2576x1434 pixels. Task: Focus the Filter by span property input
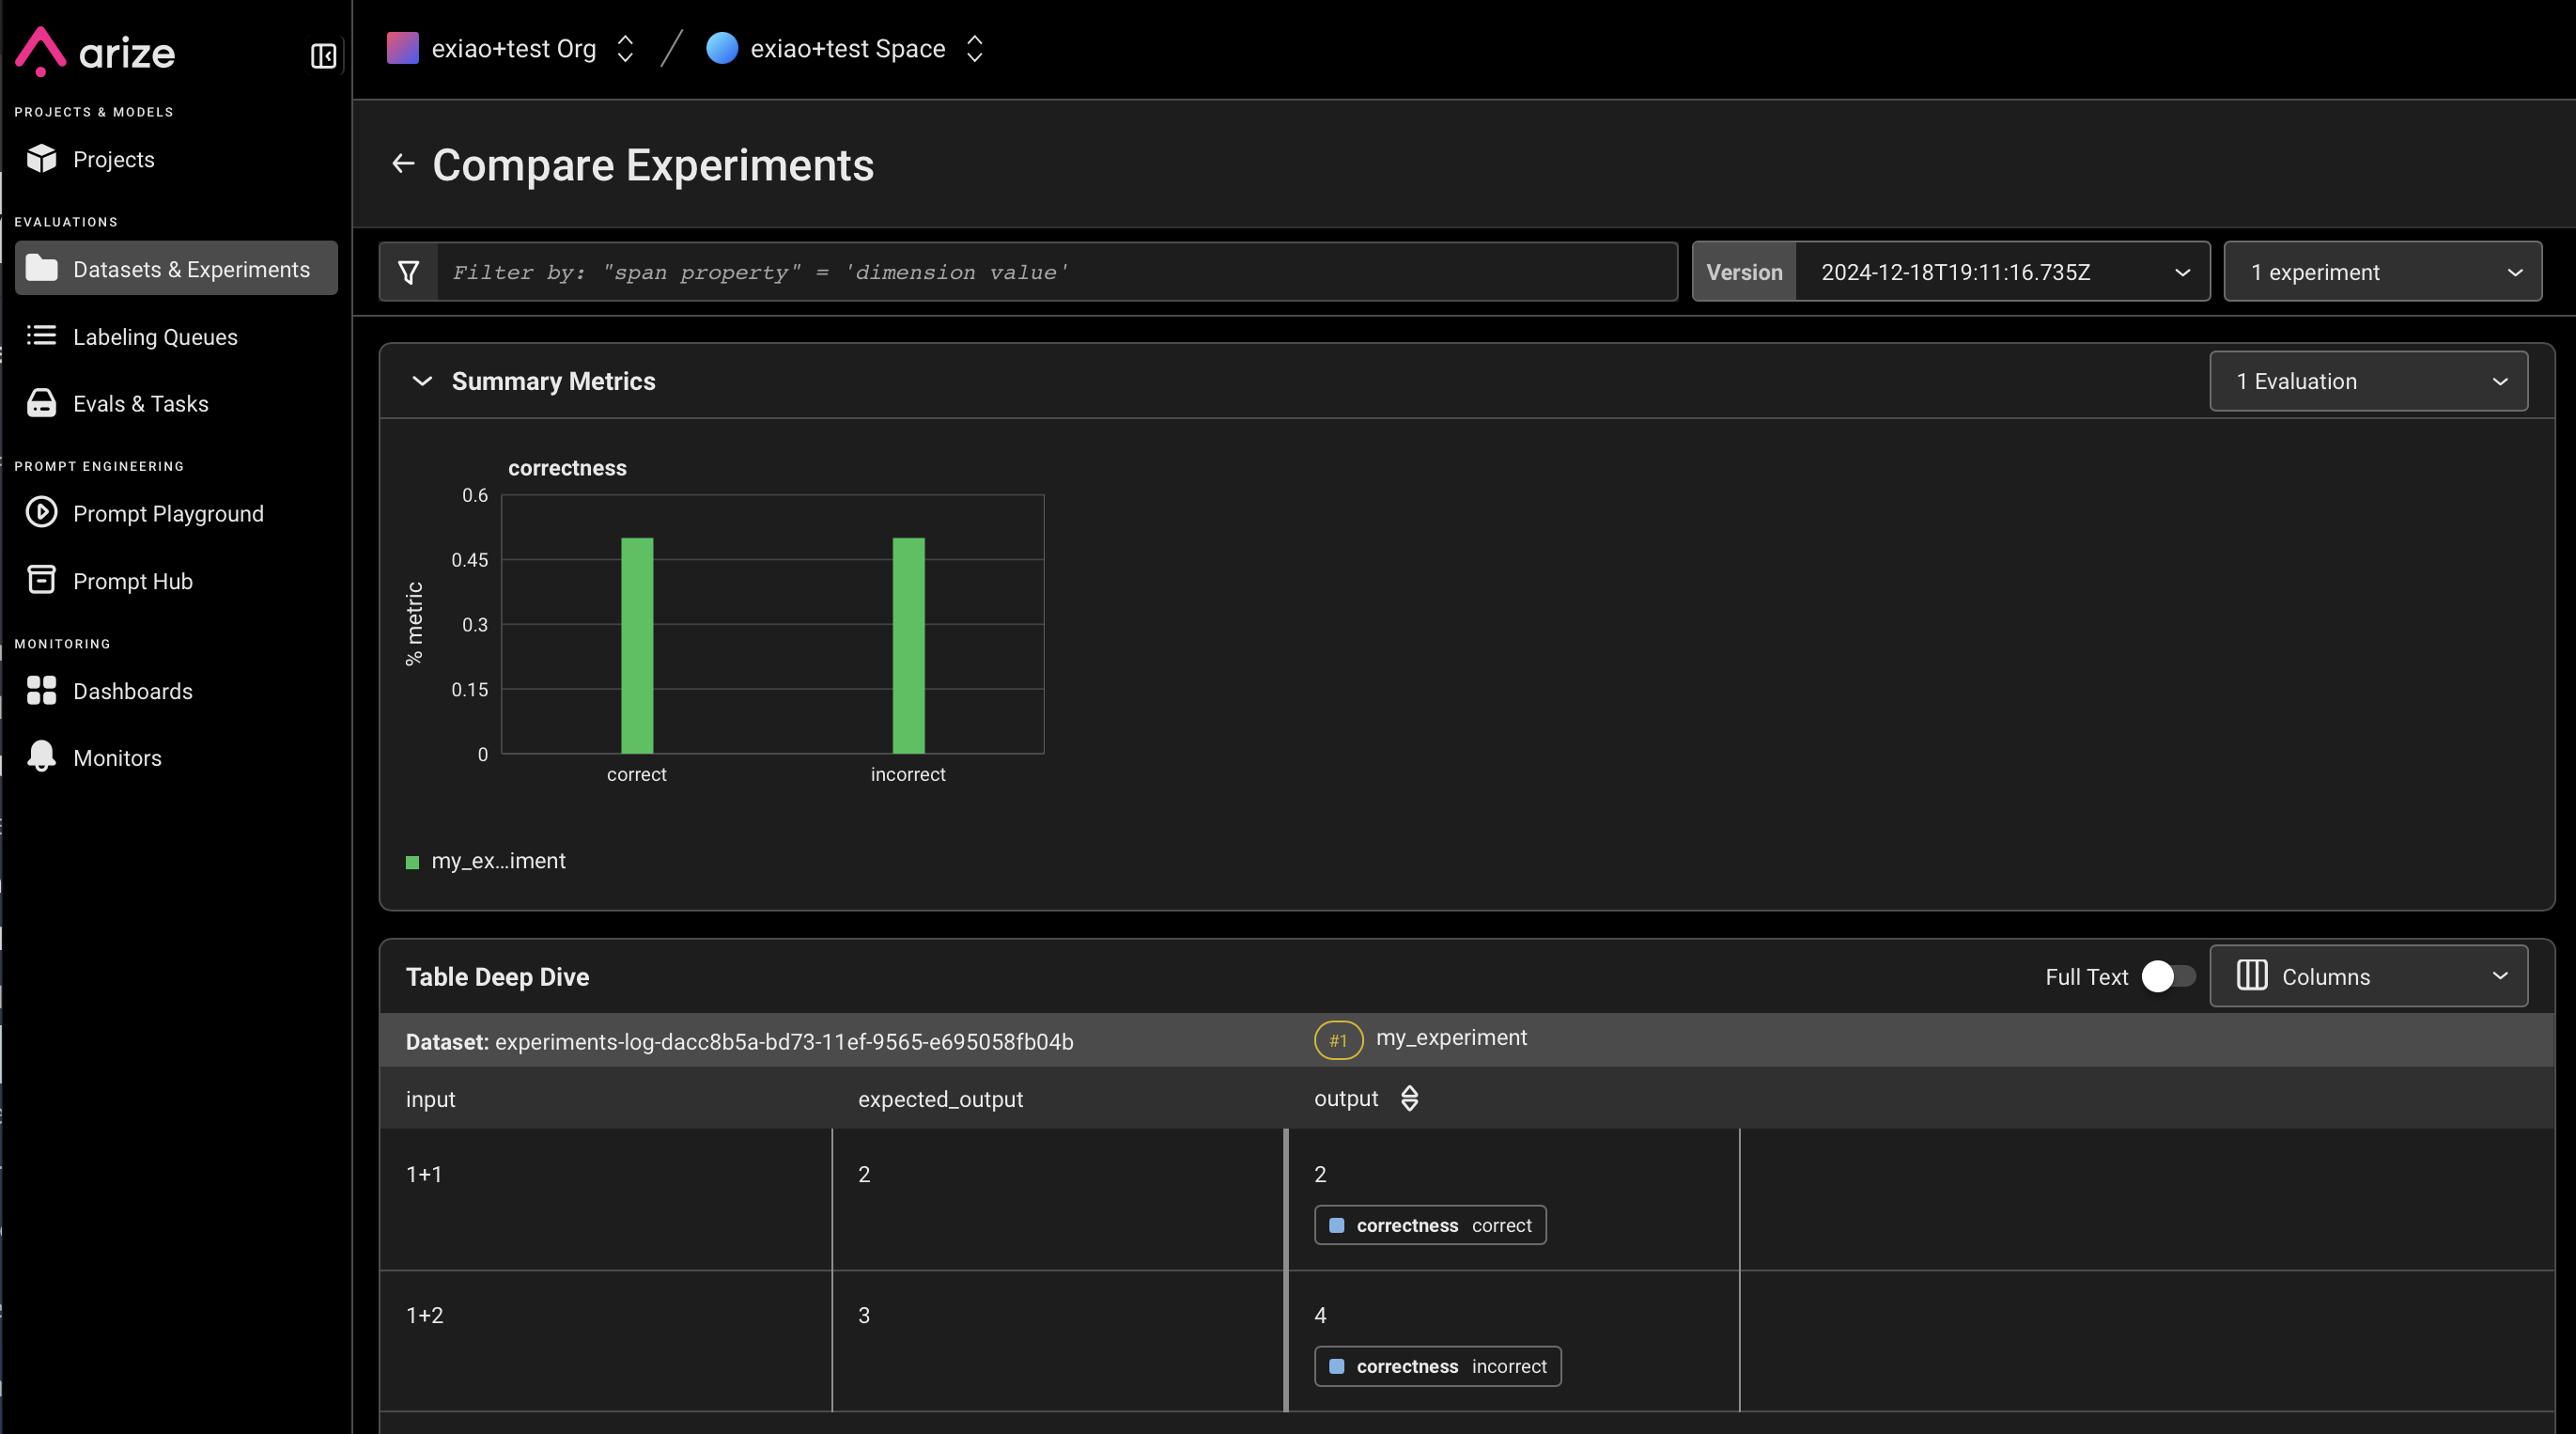[1056, 272]
